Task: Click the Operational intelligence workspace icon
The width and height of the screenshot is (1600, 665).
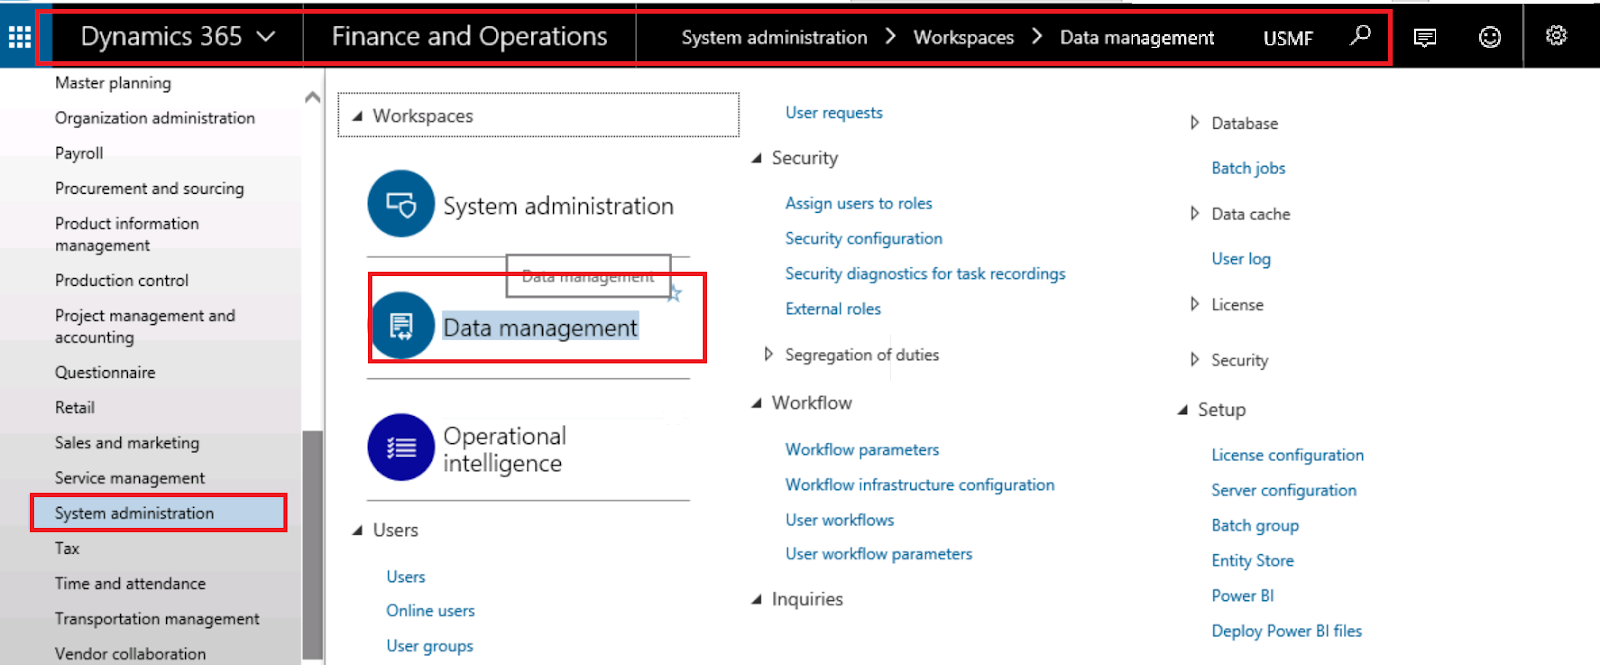Action: 401,447
